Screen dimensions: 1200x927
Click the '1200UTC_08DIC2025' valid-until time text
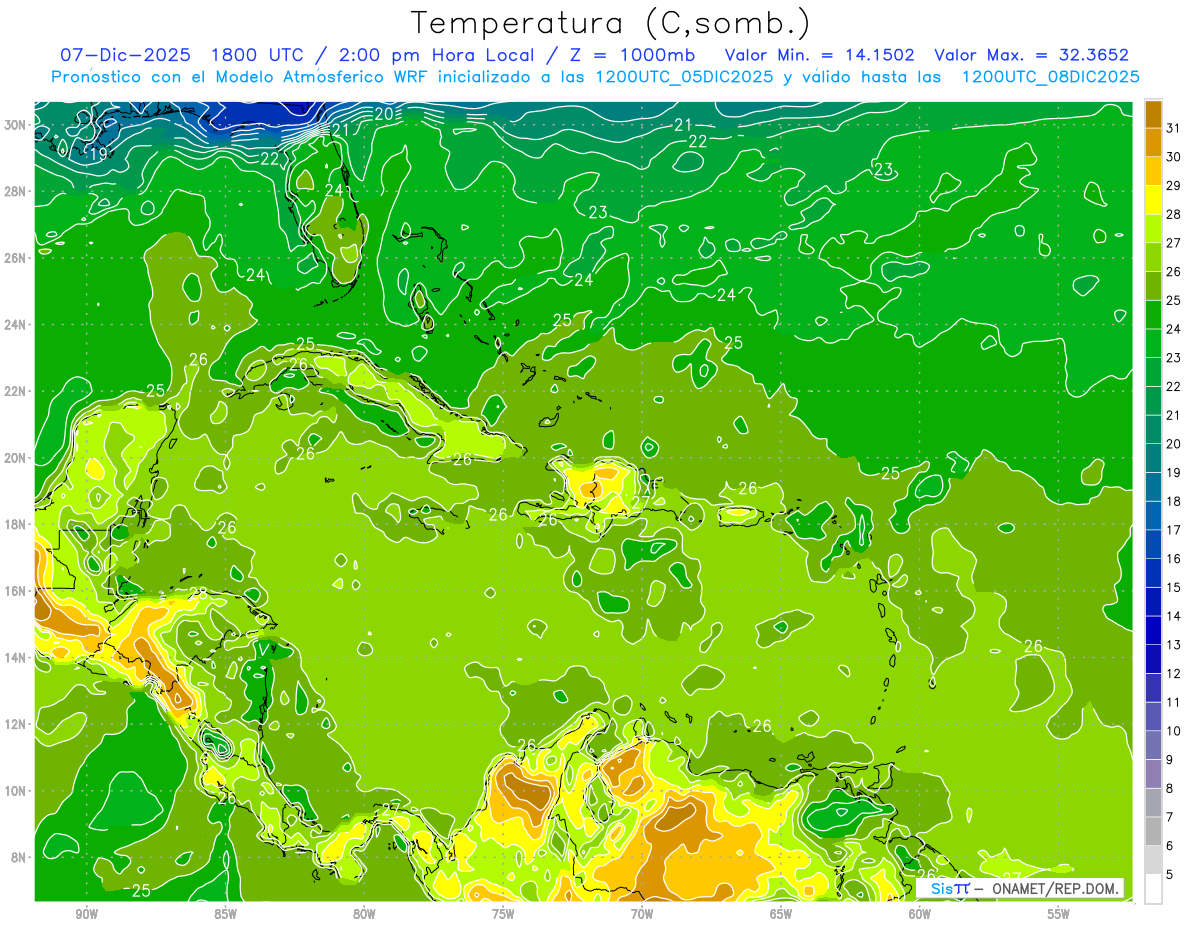coord(1050,77)
